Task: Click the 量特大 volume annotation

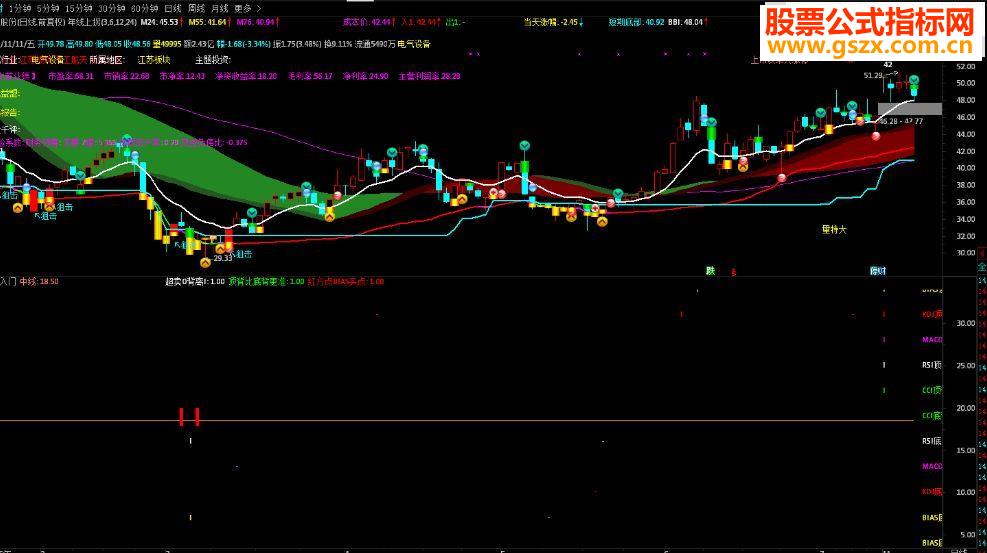Action: click(834, 230)
